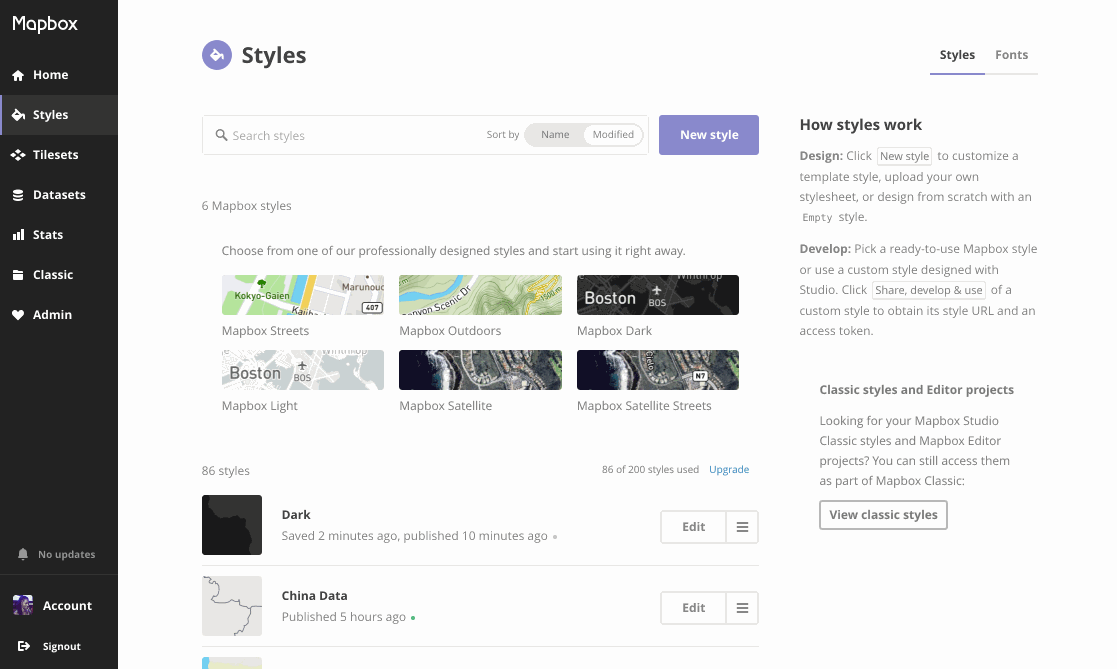Open the Account page link

(67, 606)
